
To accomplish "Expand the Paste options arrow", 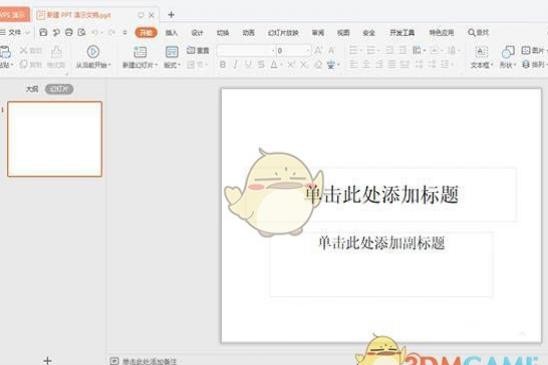I will click(x=12, y=65).
